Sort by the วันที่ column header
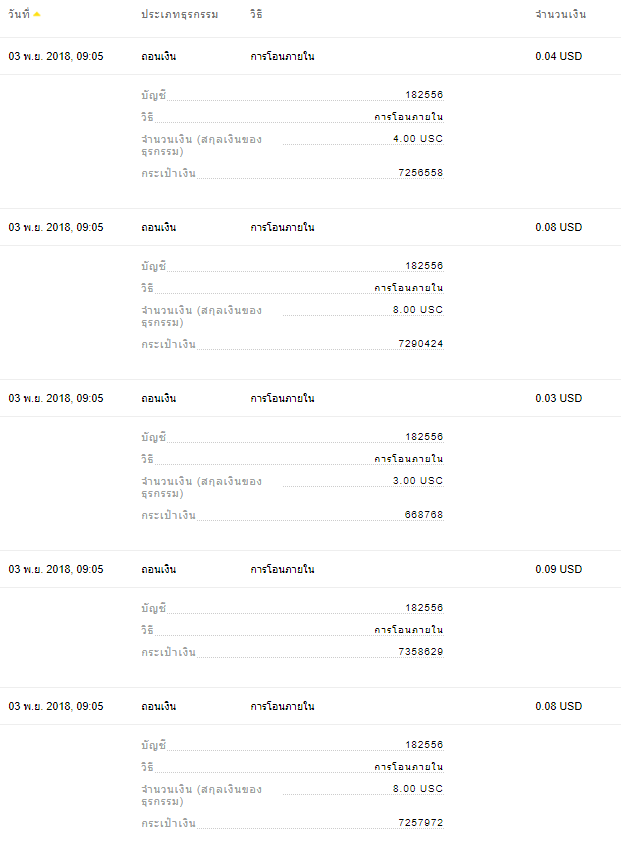This screenshot has width=621, height=857. pos(19,14)
